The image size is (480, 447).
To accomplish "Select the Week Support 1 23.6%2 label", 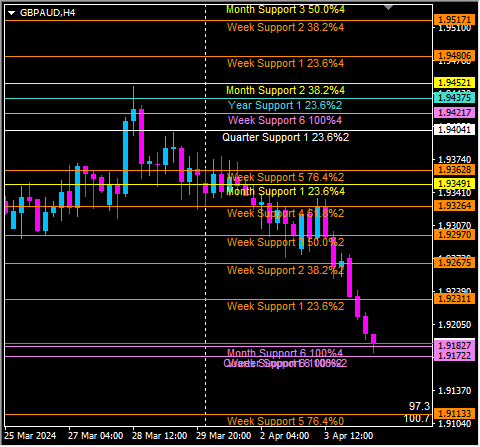I will coord(285,306).
